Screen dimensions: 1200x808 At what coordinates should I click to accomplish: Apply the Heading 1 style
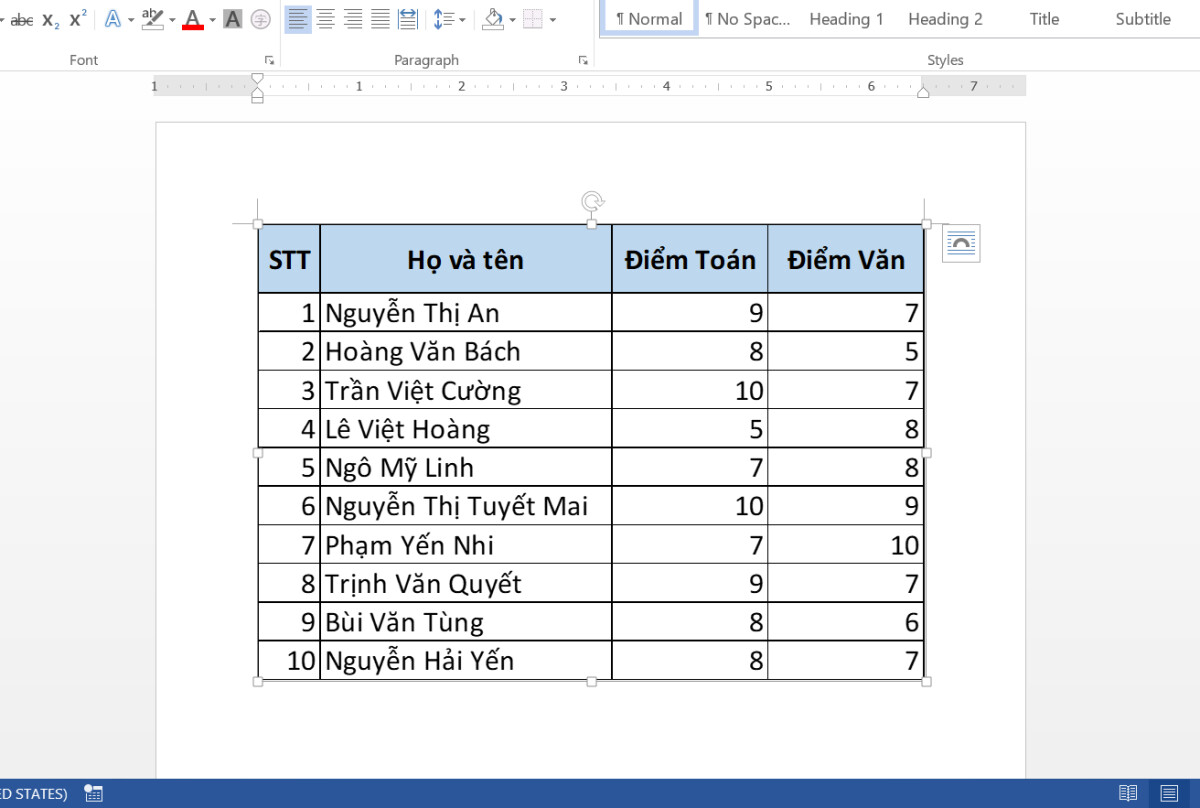846,19
